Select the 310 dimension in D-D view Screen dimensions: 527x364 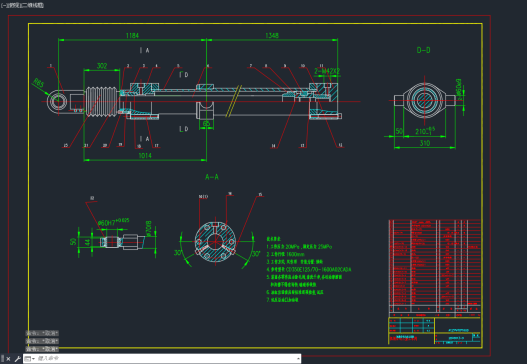point(425,143)
